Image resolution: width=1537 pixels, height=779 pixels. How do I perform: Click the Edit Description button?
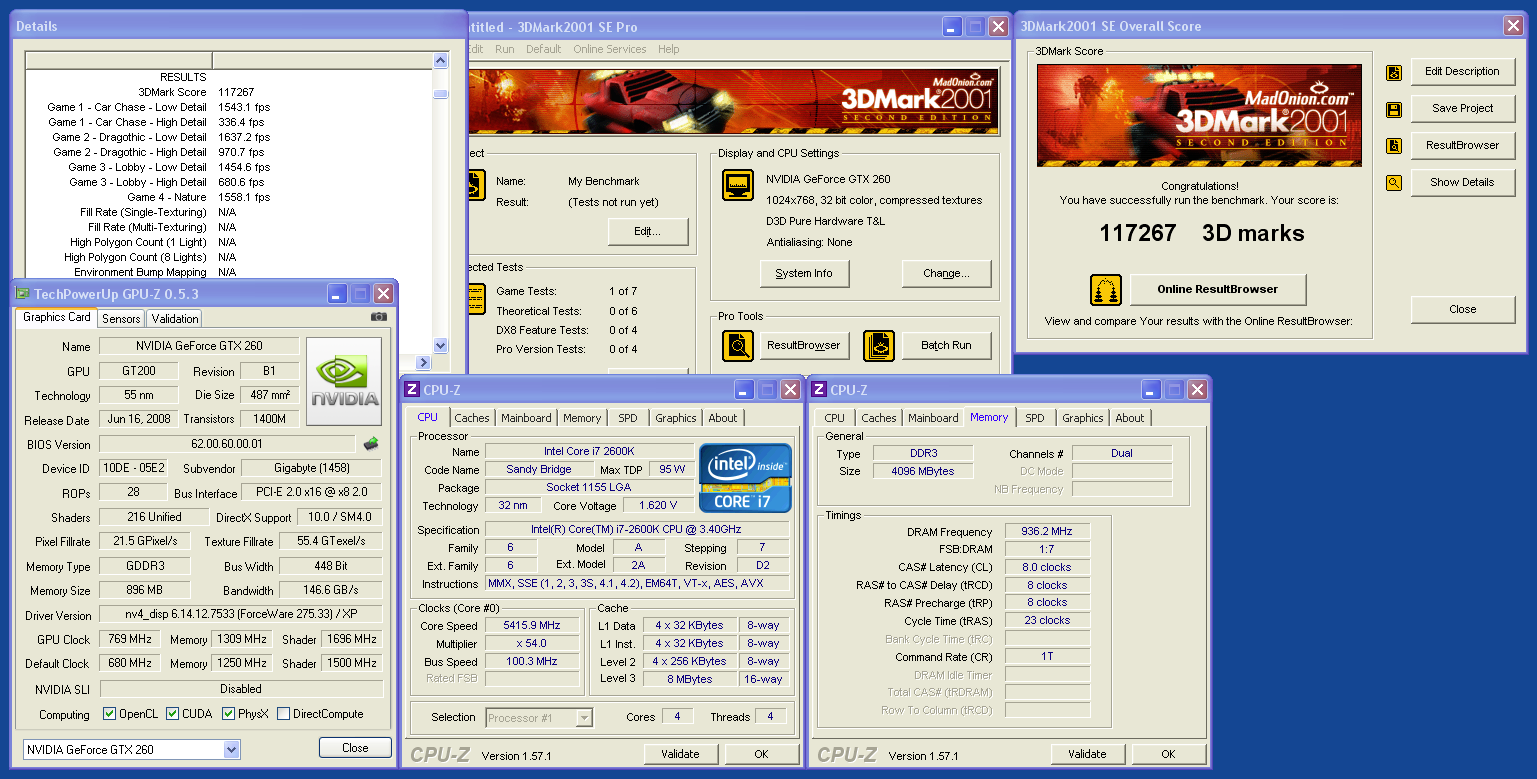(1463, 72)
